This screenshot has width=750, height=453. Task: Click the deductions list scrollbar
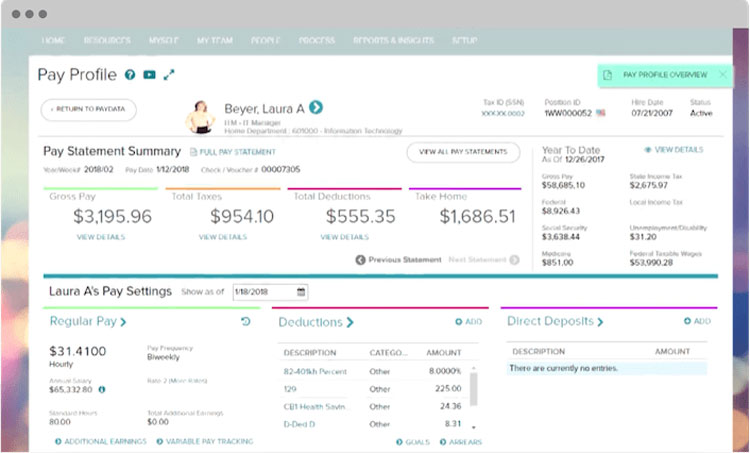click(474, 389)
